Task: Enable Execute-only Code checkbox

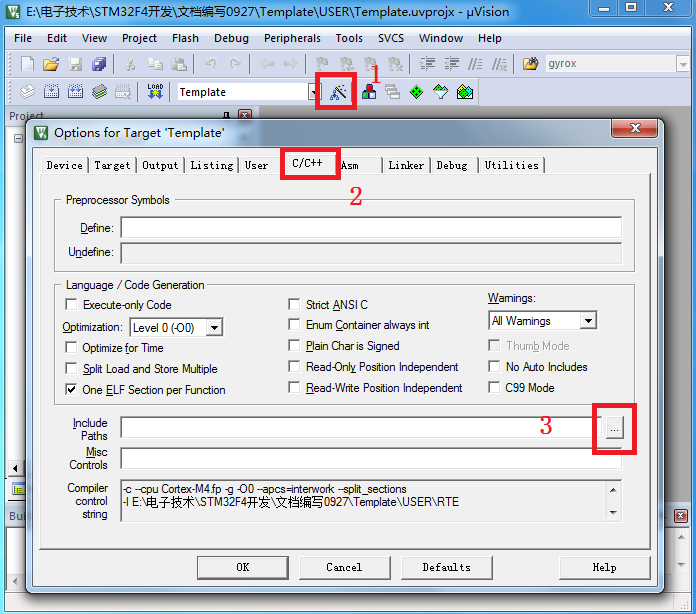Action: tap(71, 305)
